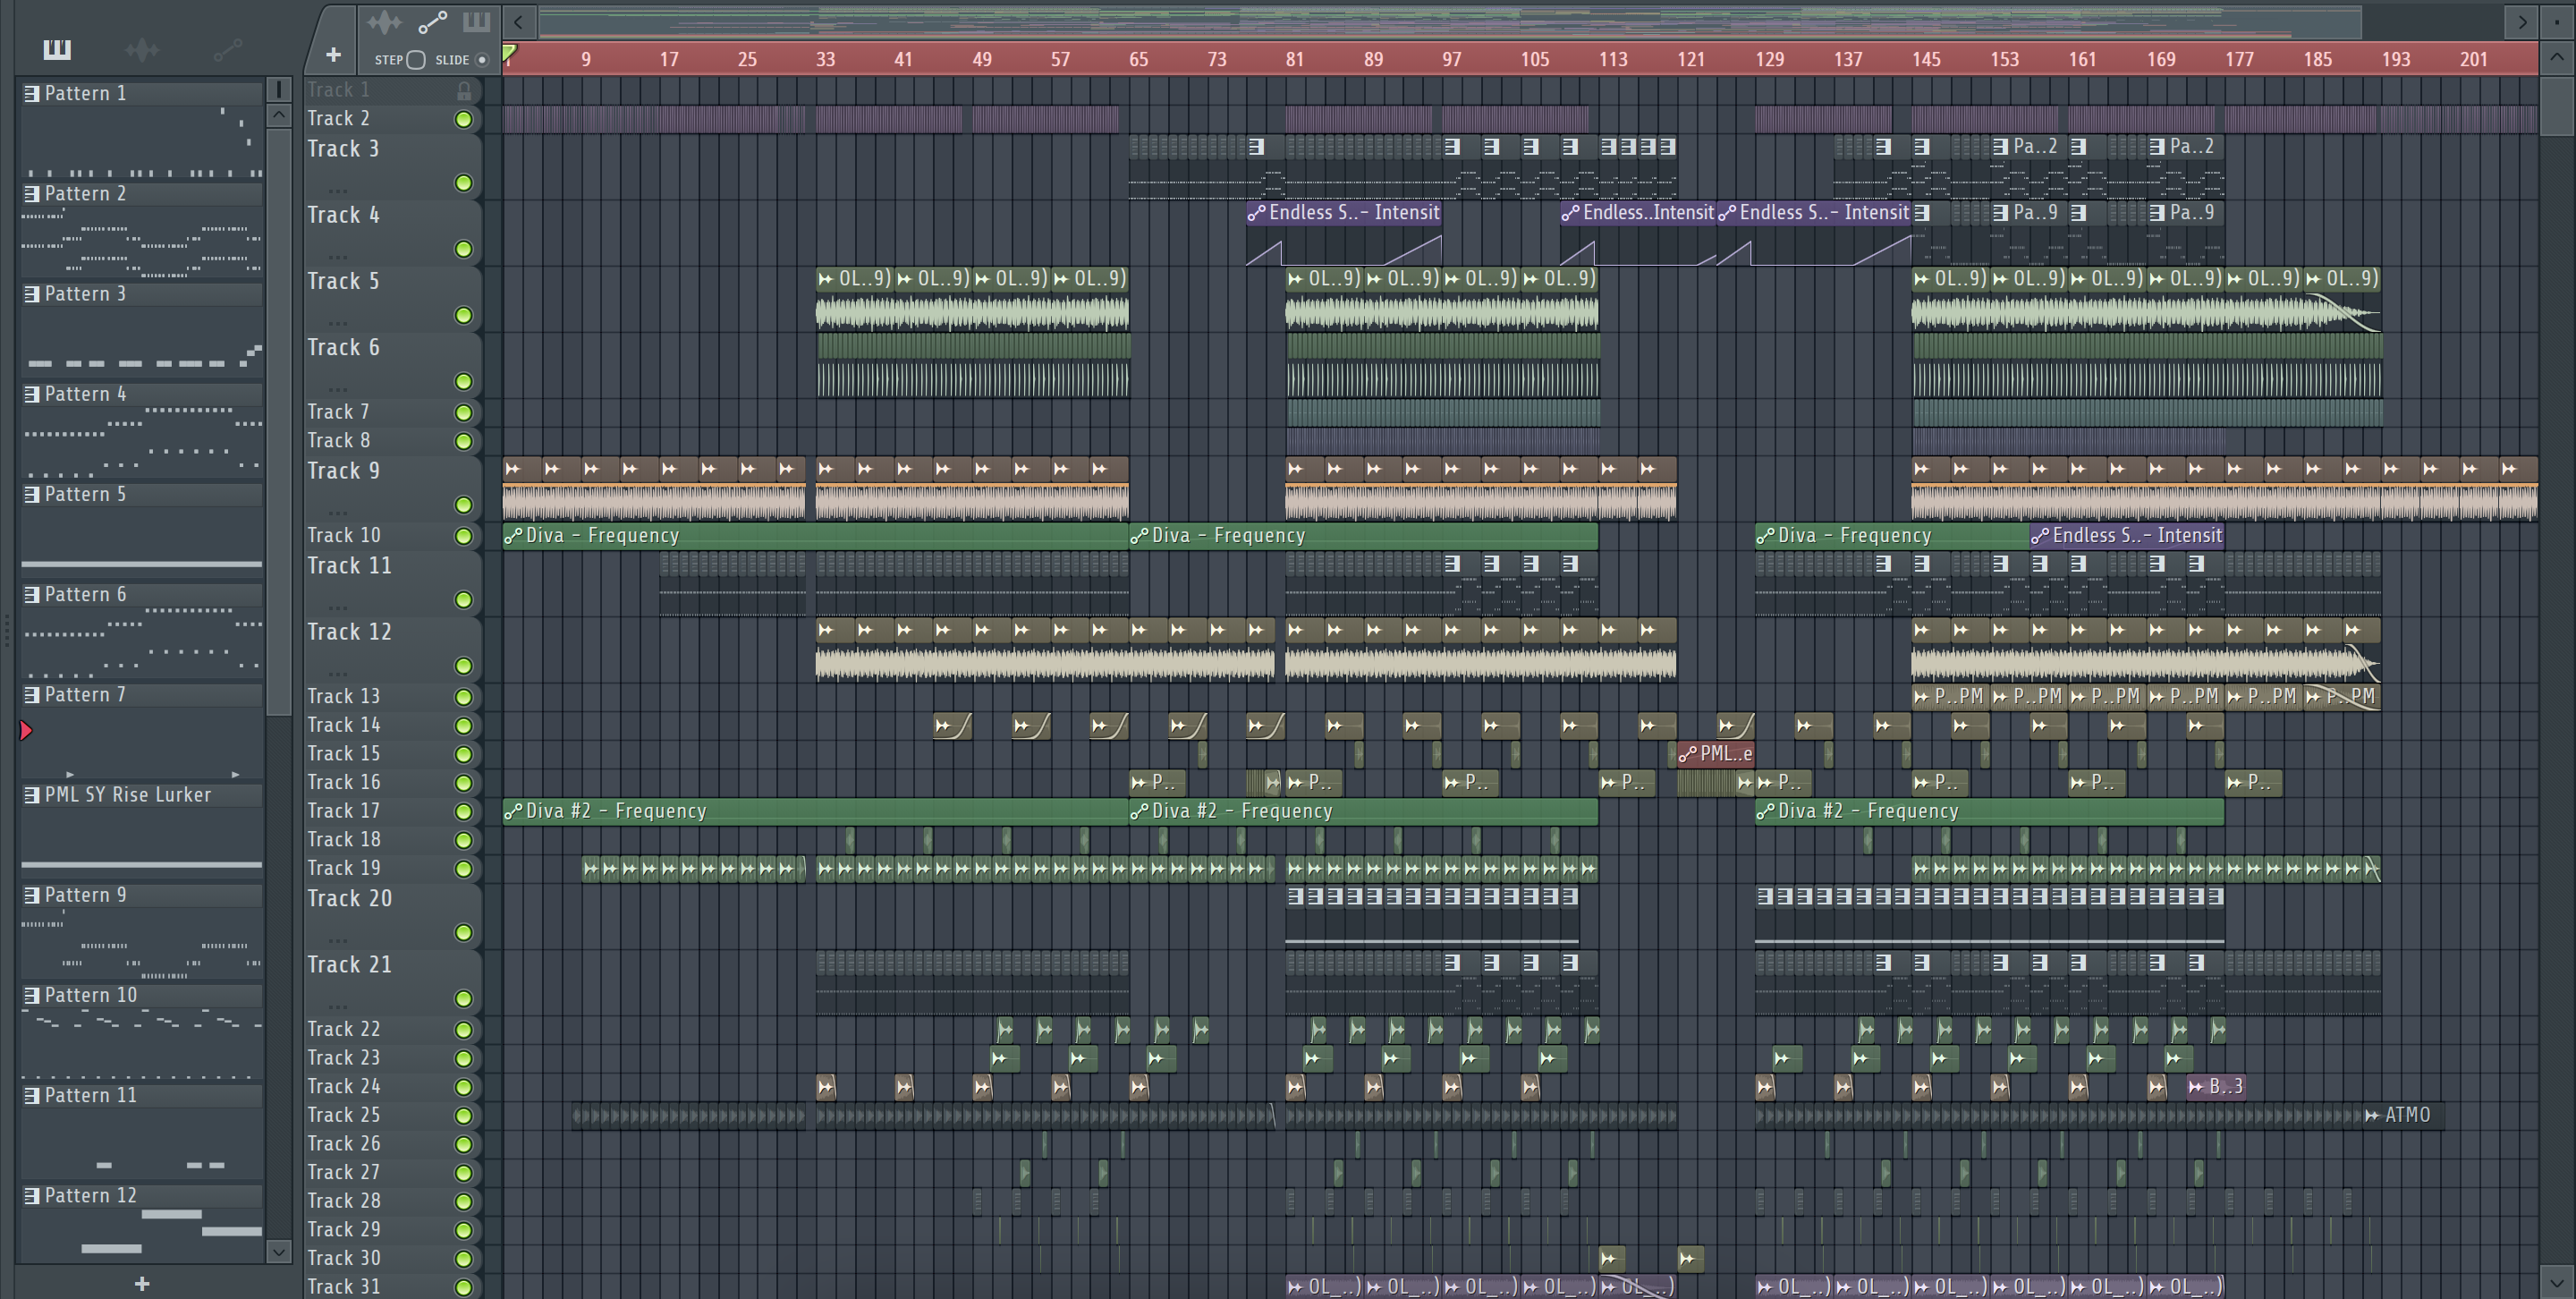Select the pattern picker piano icon
The height and width of the screenshot is (1299, 2576).
click(57, 49)
